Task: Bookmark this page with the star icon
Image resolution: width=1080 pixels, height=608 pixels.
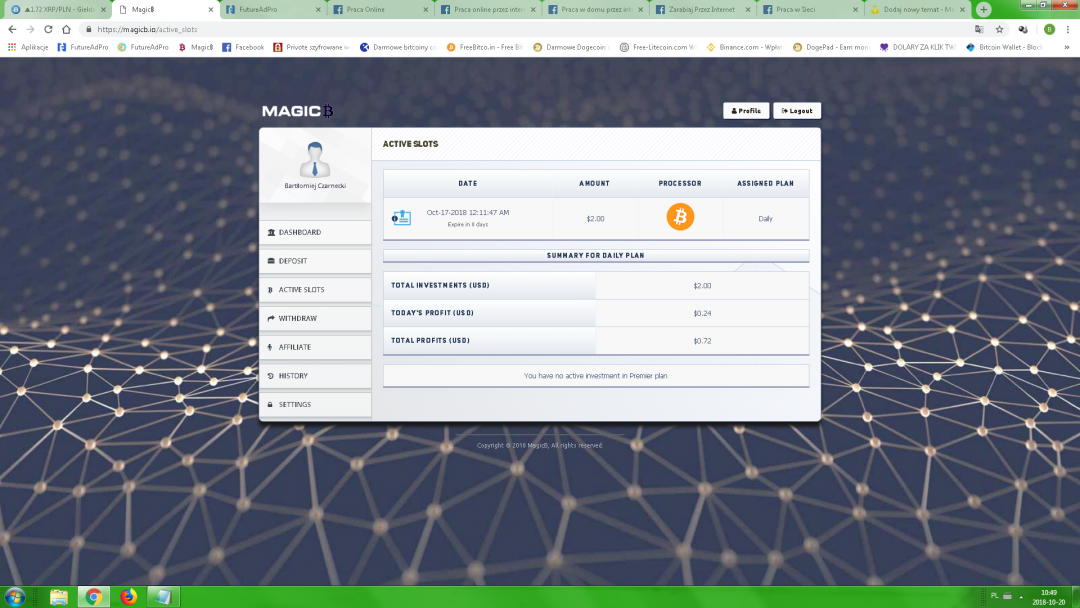Action: coord(999,30)
